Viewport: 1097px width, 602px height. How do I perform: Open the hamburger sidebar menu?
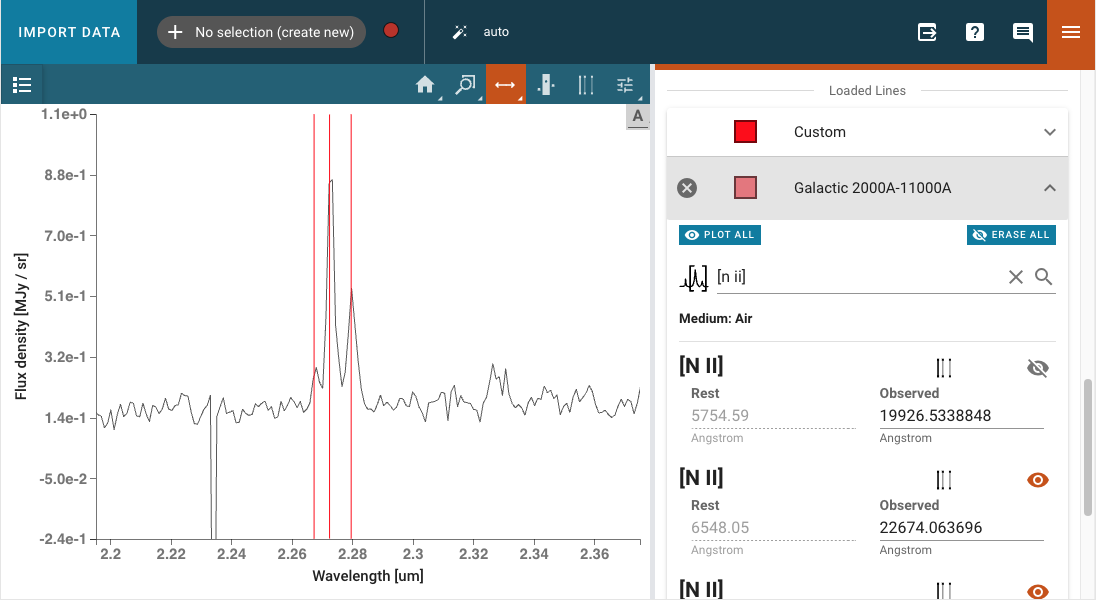[1071, 32]
